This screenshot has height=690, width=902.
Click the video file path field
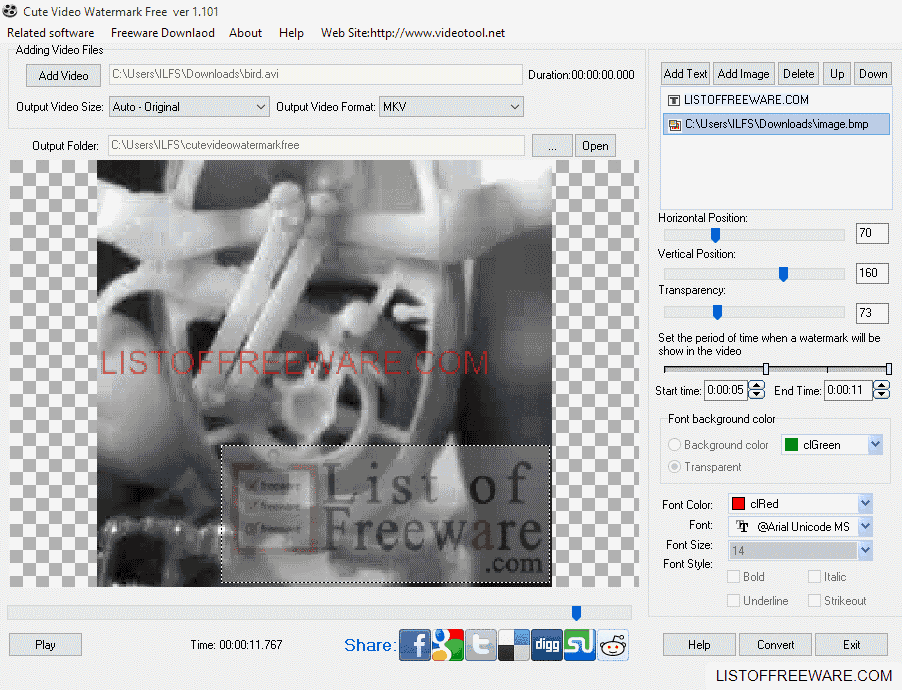click(316, 74)
